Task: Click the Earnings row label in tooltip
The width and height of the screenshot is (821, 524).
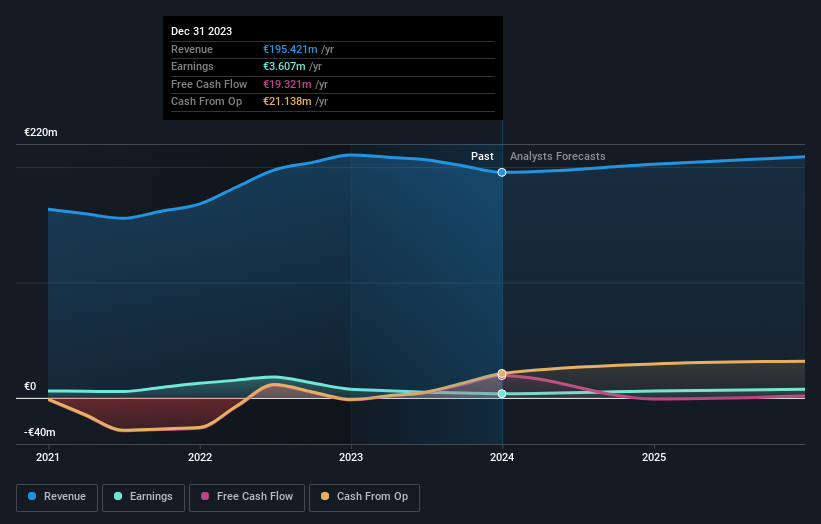Action: pyautogui.click(x=192, y=66)
